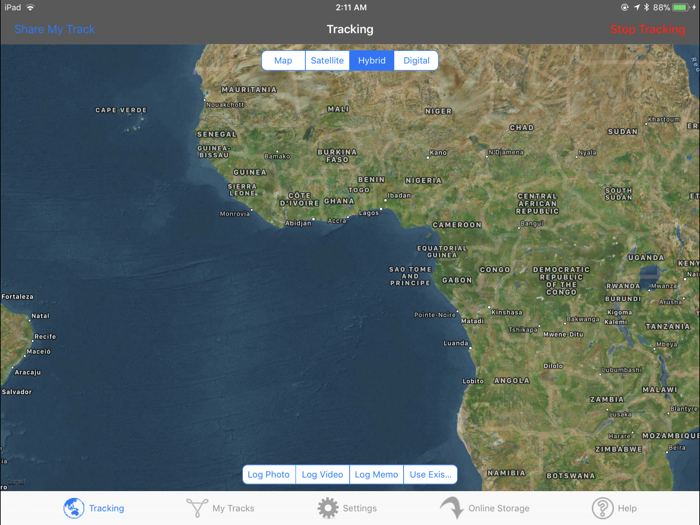The height and width of the screenshot is (525, 700).
Task: Tap the Lobito city label
Action: click(x=473, y=381)
